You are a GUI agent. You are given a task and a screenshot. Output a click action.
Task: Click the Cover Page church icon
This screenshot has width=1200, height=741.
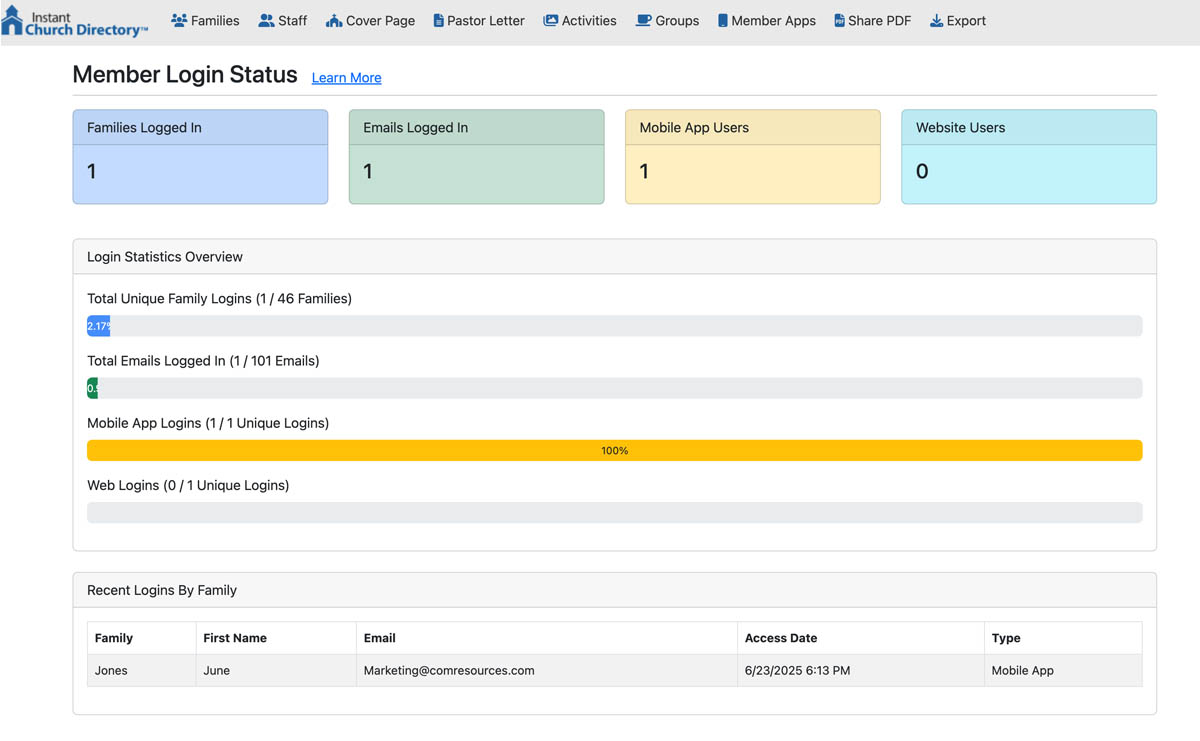pyautogui.click(x=334, y=20)
